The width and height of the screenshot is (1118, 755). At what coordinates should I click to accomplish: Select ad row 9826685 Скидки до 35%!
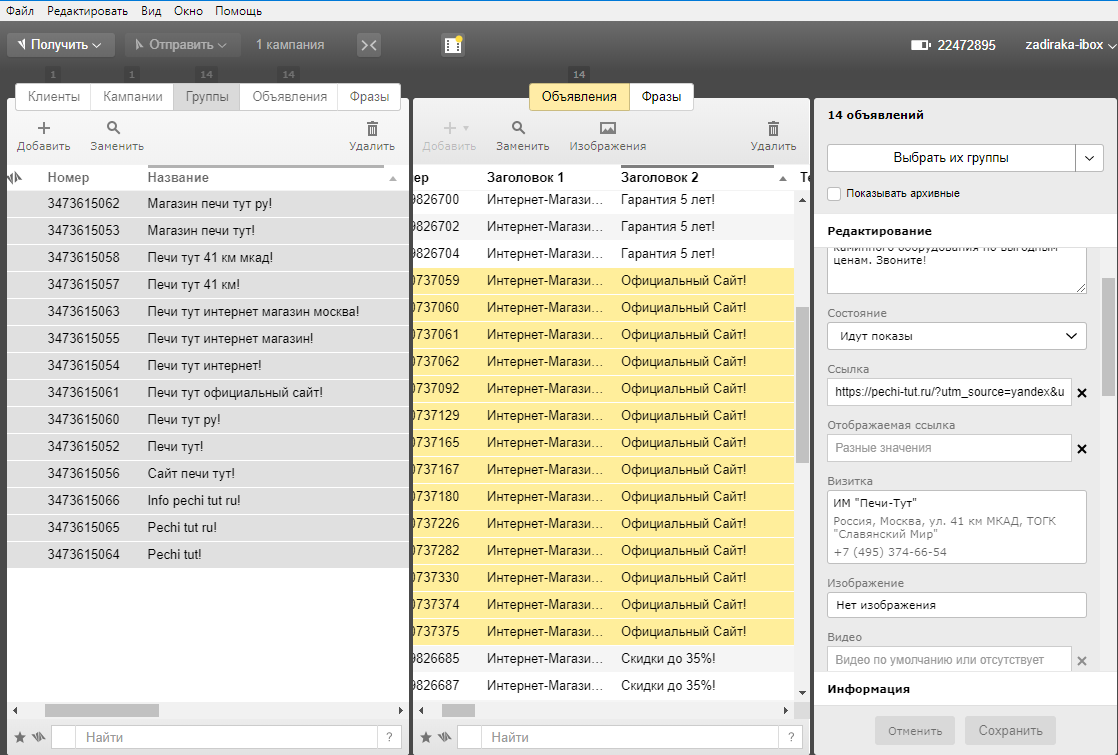point(603,659)
